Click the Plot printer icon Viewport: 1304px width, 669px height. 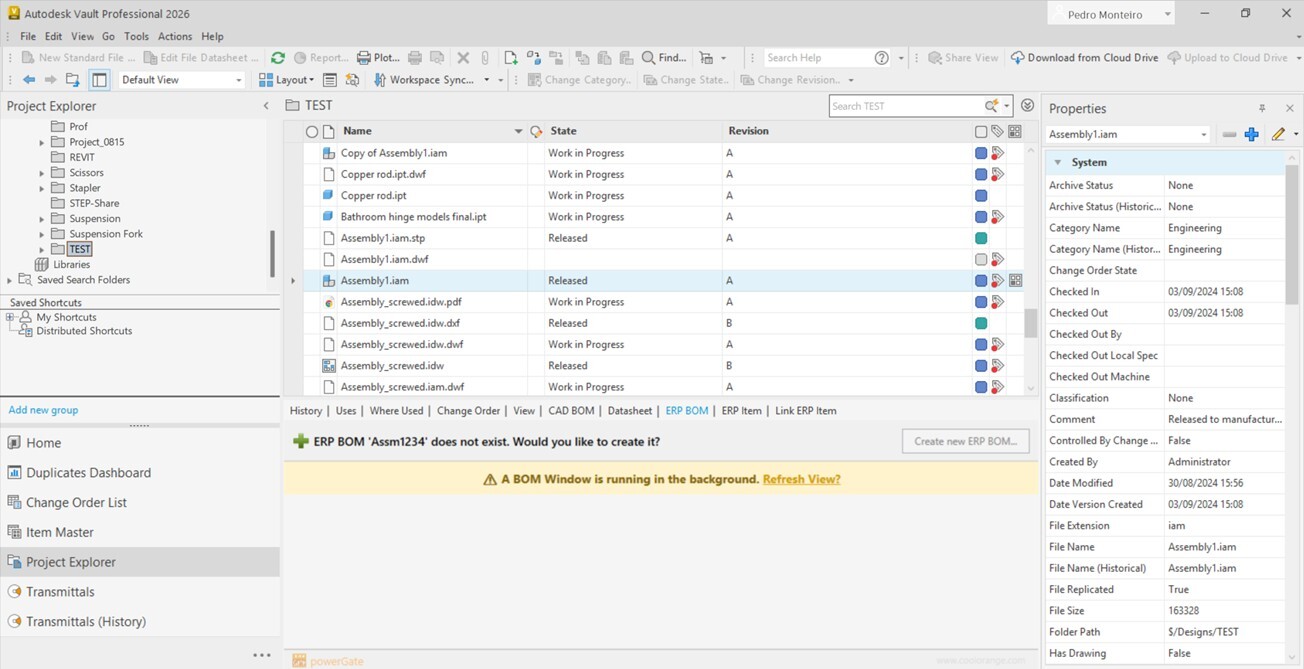click(364, 58)
